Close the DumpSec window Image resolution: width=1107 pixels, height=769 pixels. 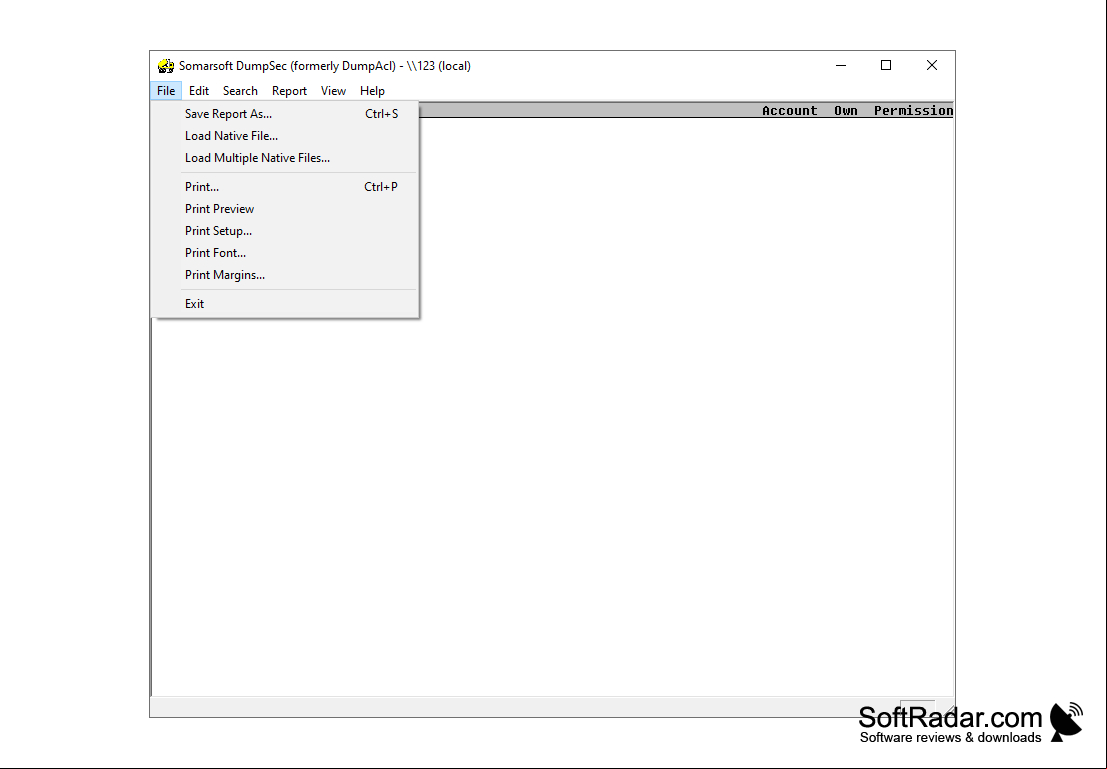(932, 65)
